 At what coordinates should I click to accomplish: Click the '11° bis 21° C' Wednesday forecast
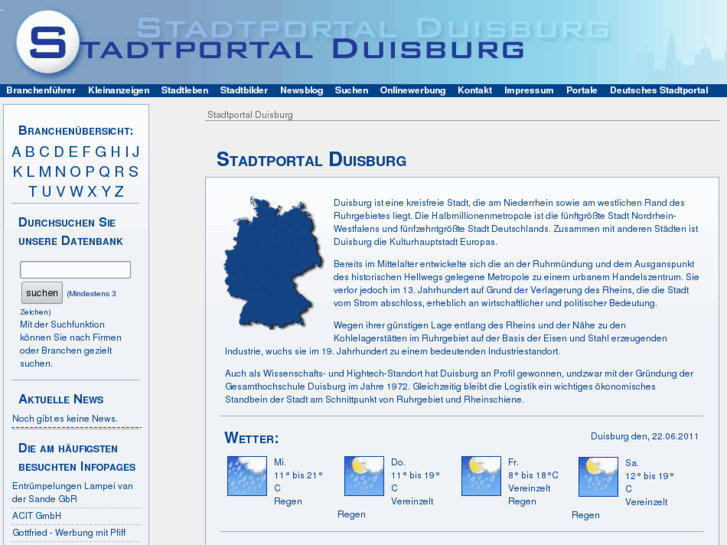tap(298, 481)
